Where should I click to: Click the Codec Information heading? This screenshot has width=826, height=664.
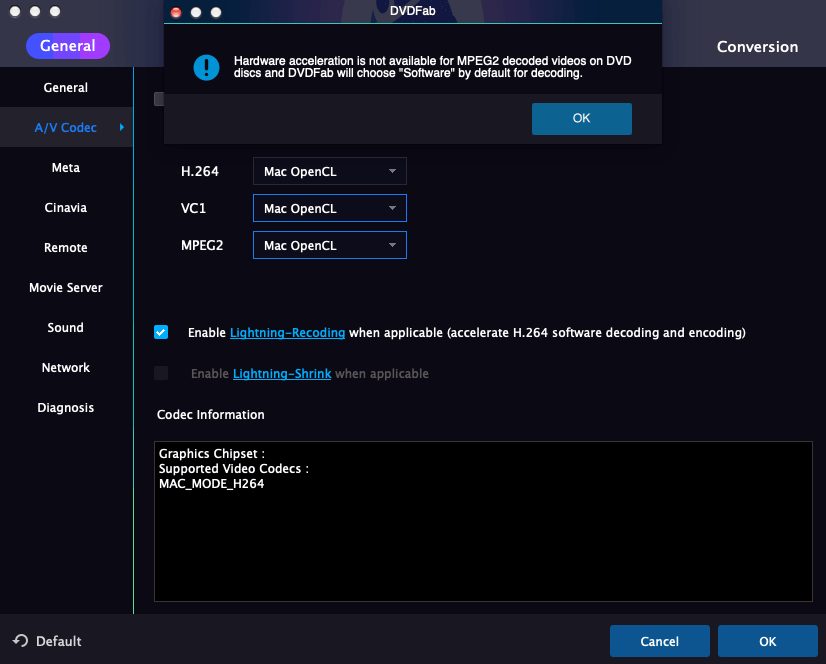click(211, 415)
